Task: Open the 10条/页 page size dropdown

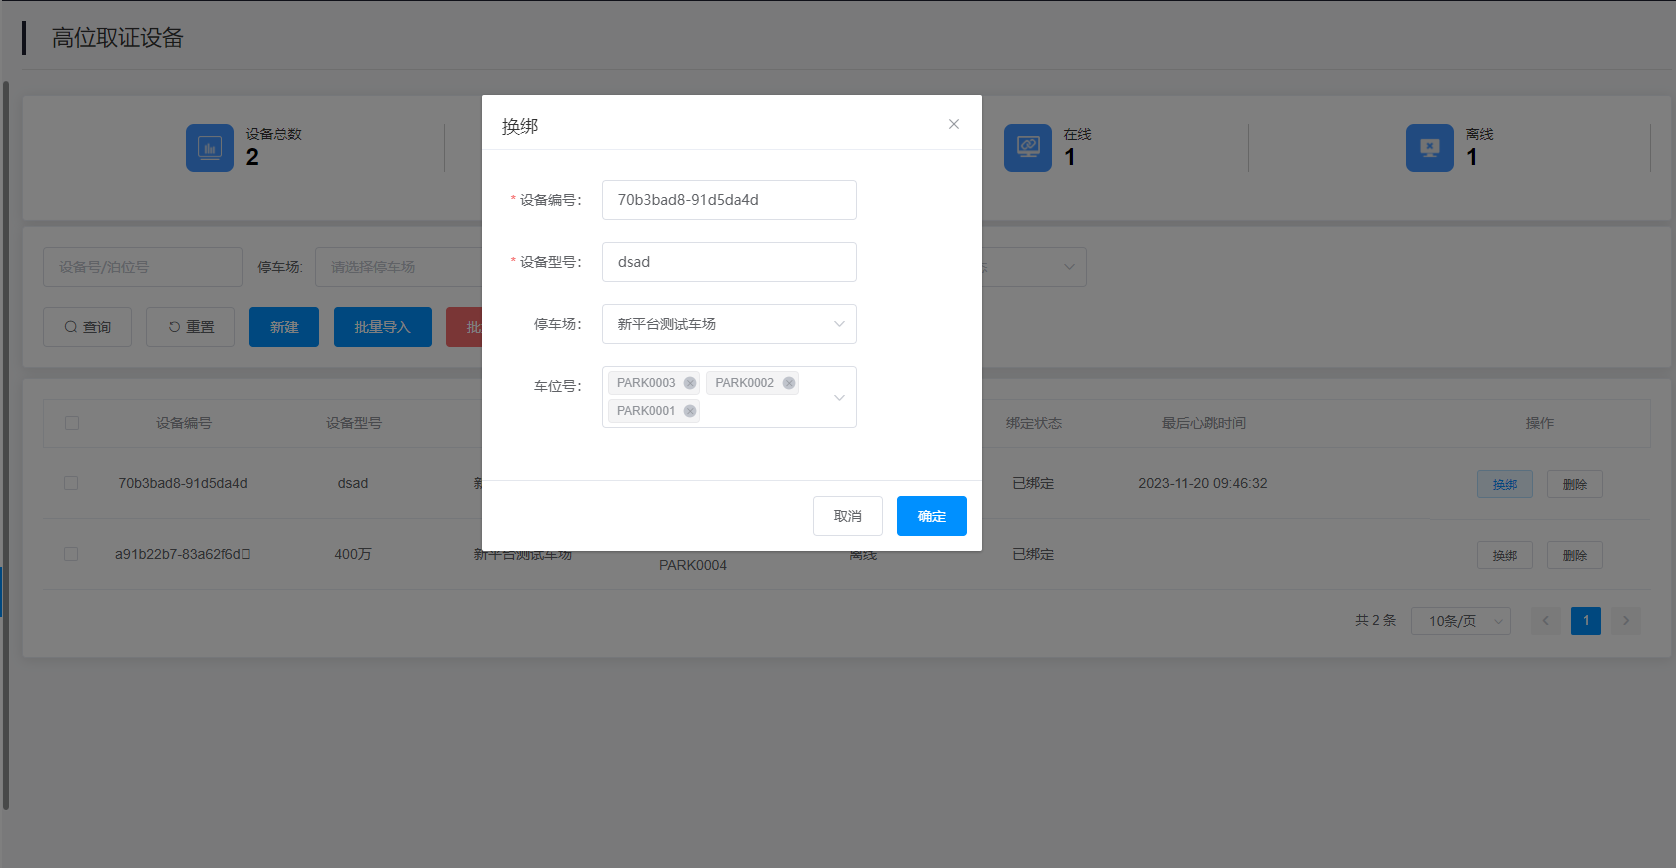Action: [x=1461, y=621]
